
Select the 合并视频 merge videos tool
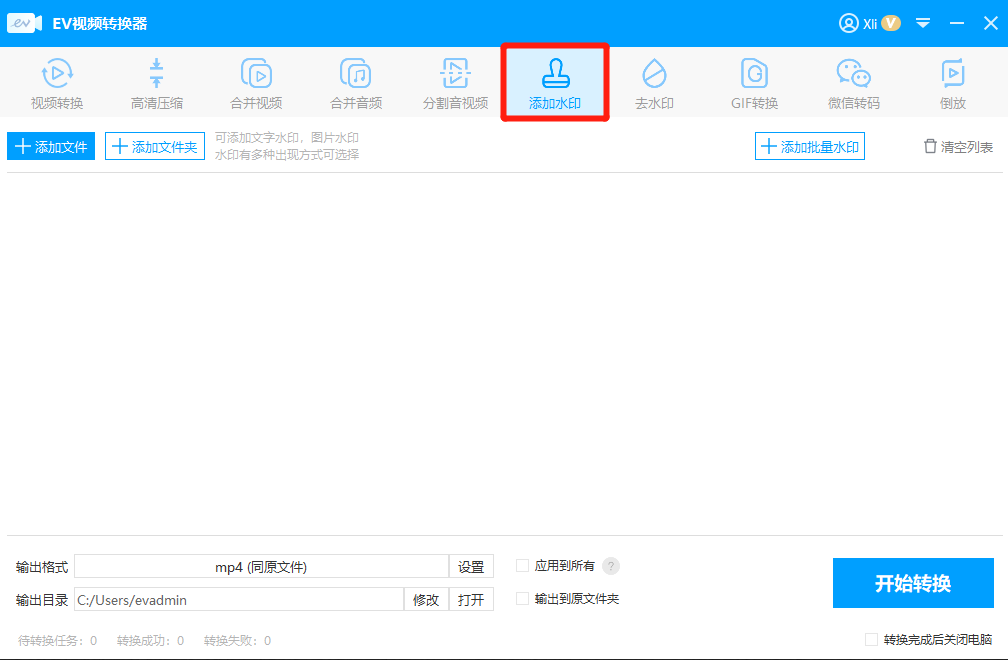coord(256,82)
